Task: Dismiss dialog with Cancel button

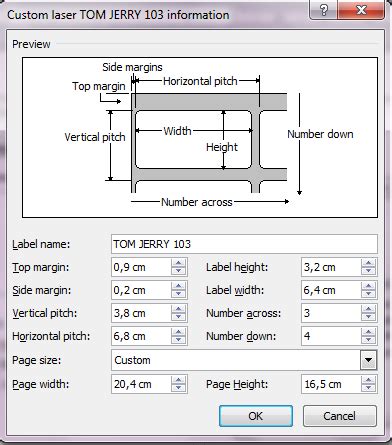Action: click(x=340, y=416)
